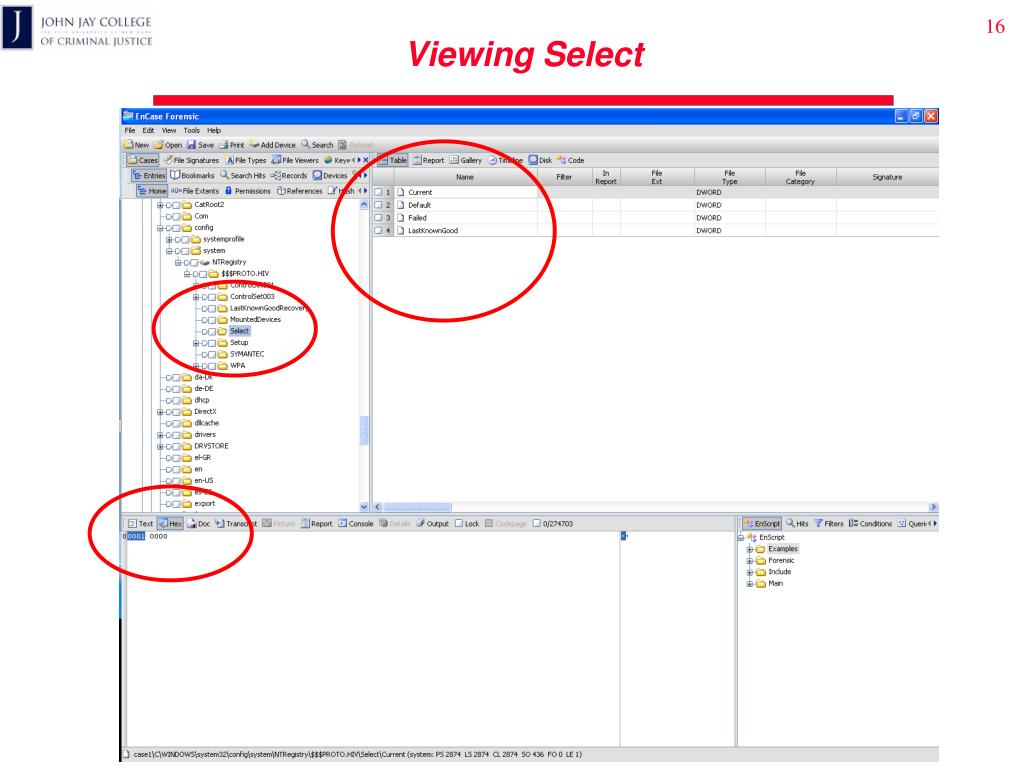Expand the CatRoot2 folder
The image size is (1024, 768).
(x=160, y=205)
